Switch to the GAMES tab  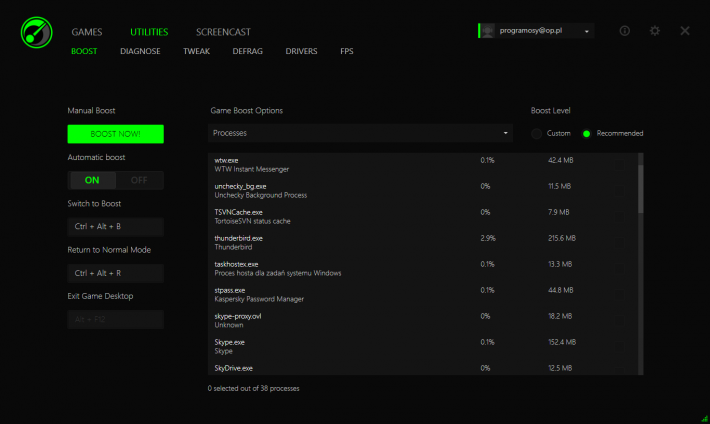pos(86,32)
